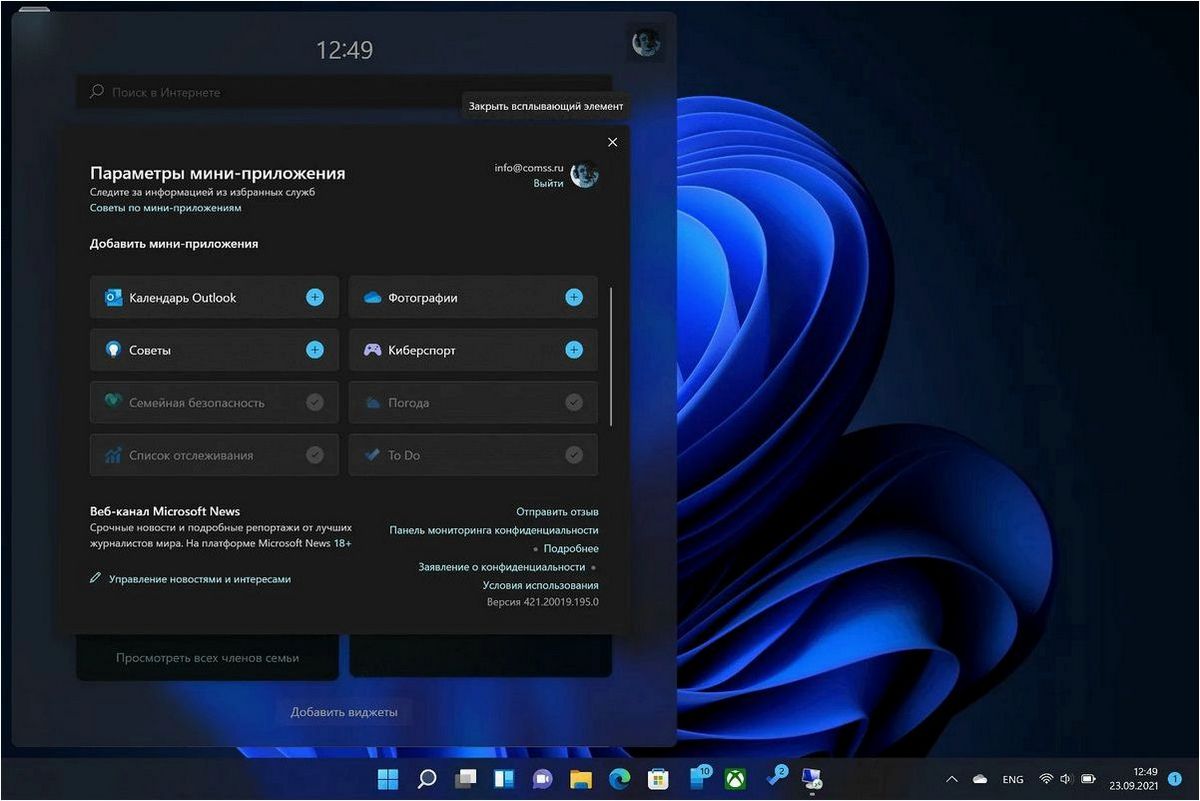Click the Xbox icon on the taskbar
The image size is (1200, 801).
point(734,779)
